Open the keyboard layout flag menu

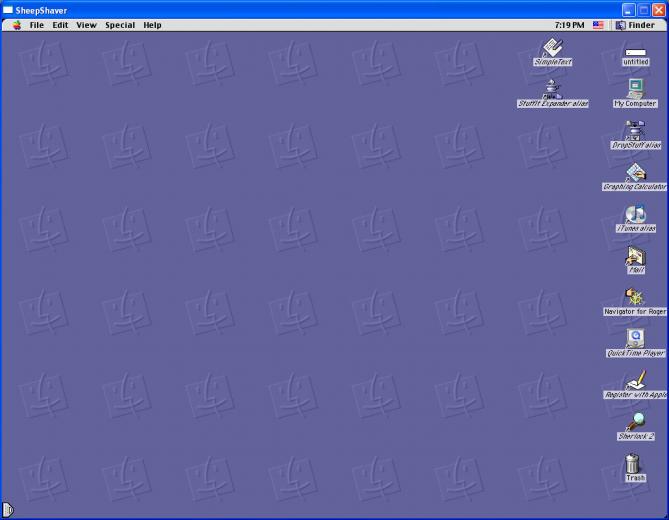tap(598, 25)
